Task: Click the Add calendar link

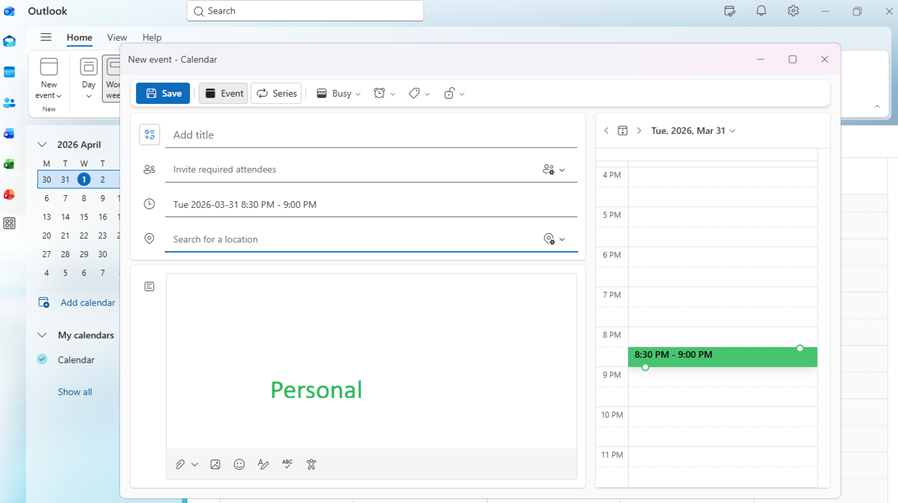Action: pos(88,302)
